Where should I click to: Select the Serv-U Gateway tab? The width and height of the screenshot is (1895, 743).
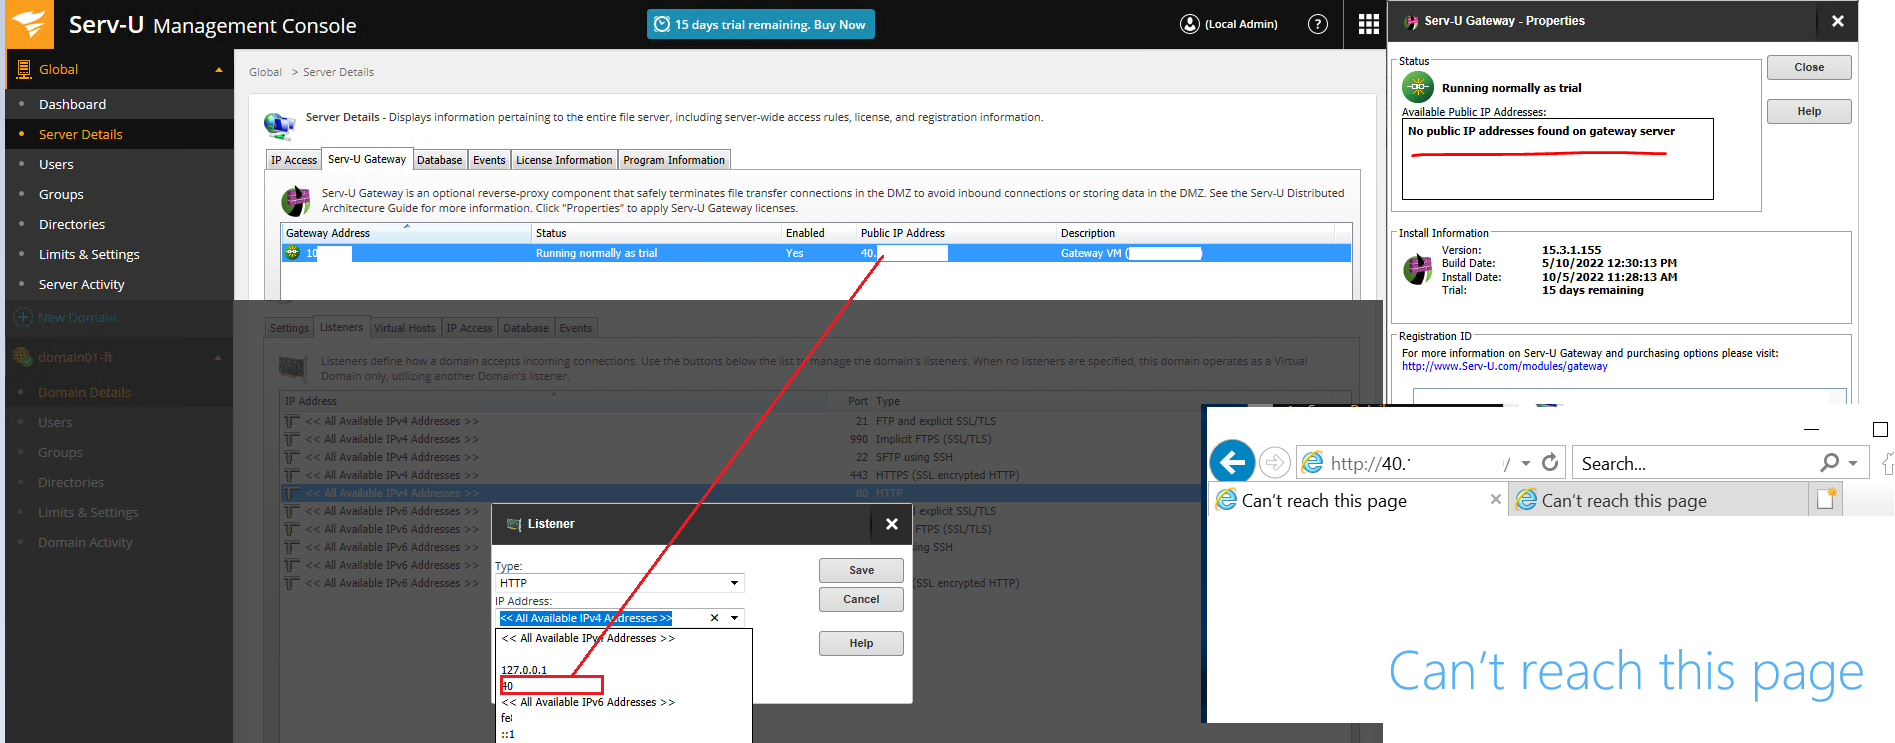pyautogui.click(x=367, y=159)
